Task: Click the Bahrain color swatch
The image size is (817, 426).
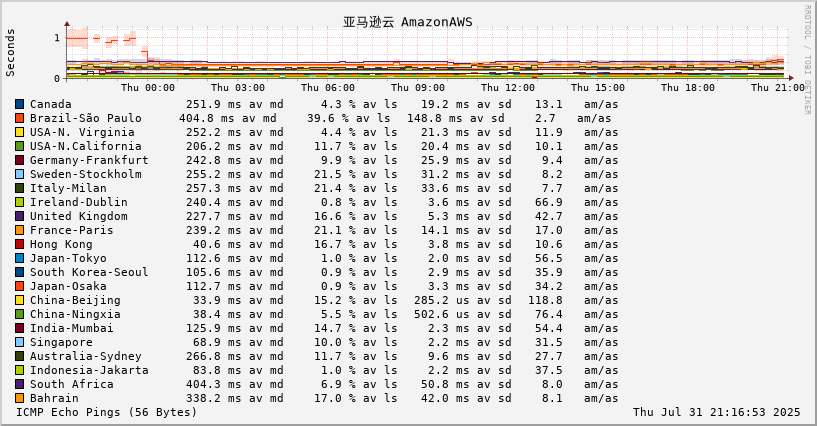Action: pyautogui.click(x=19, y=398)
